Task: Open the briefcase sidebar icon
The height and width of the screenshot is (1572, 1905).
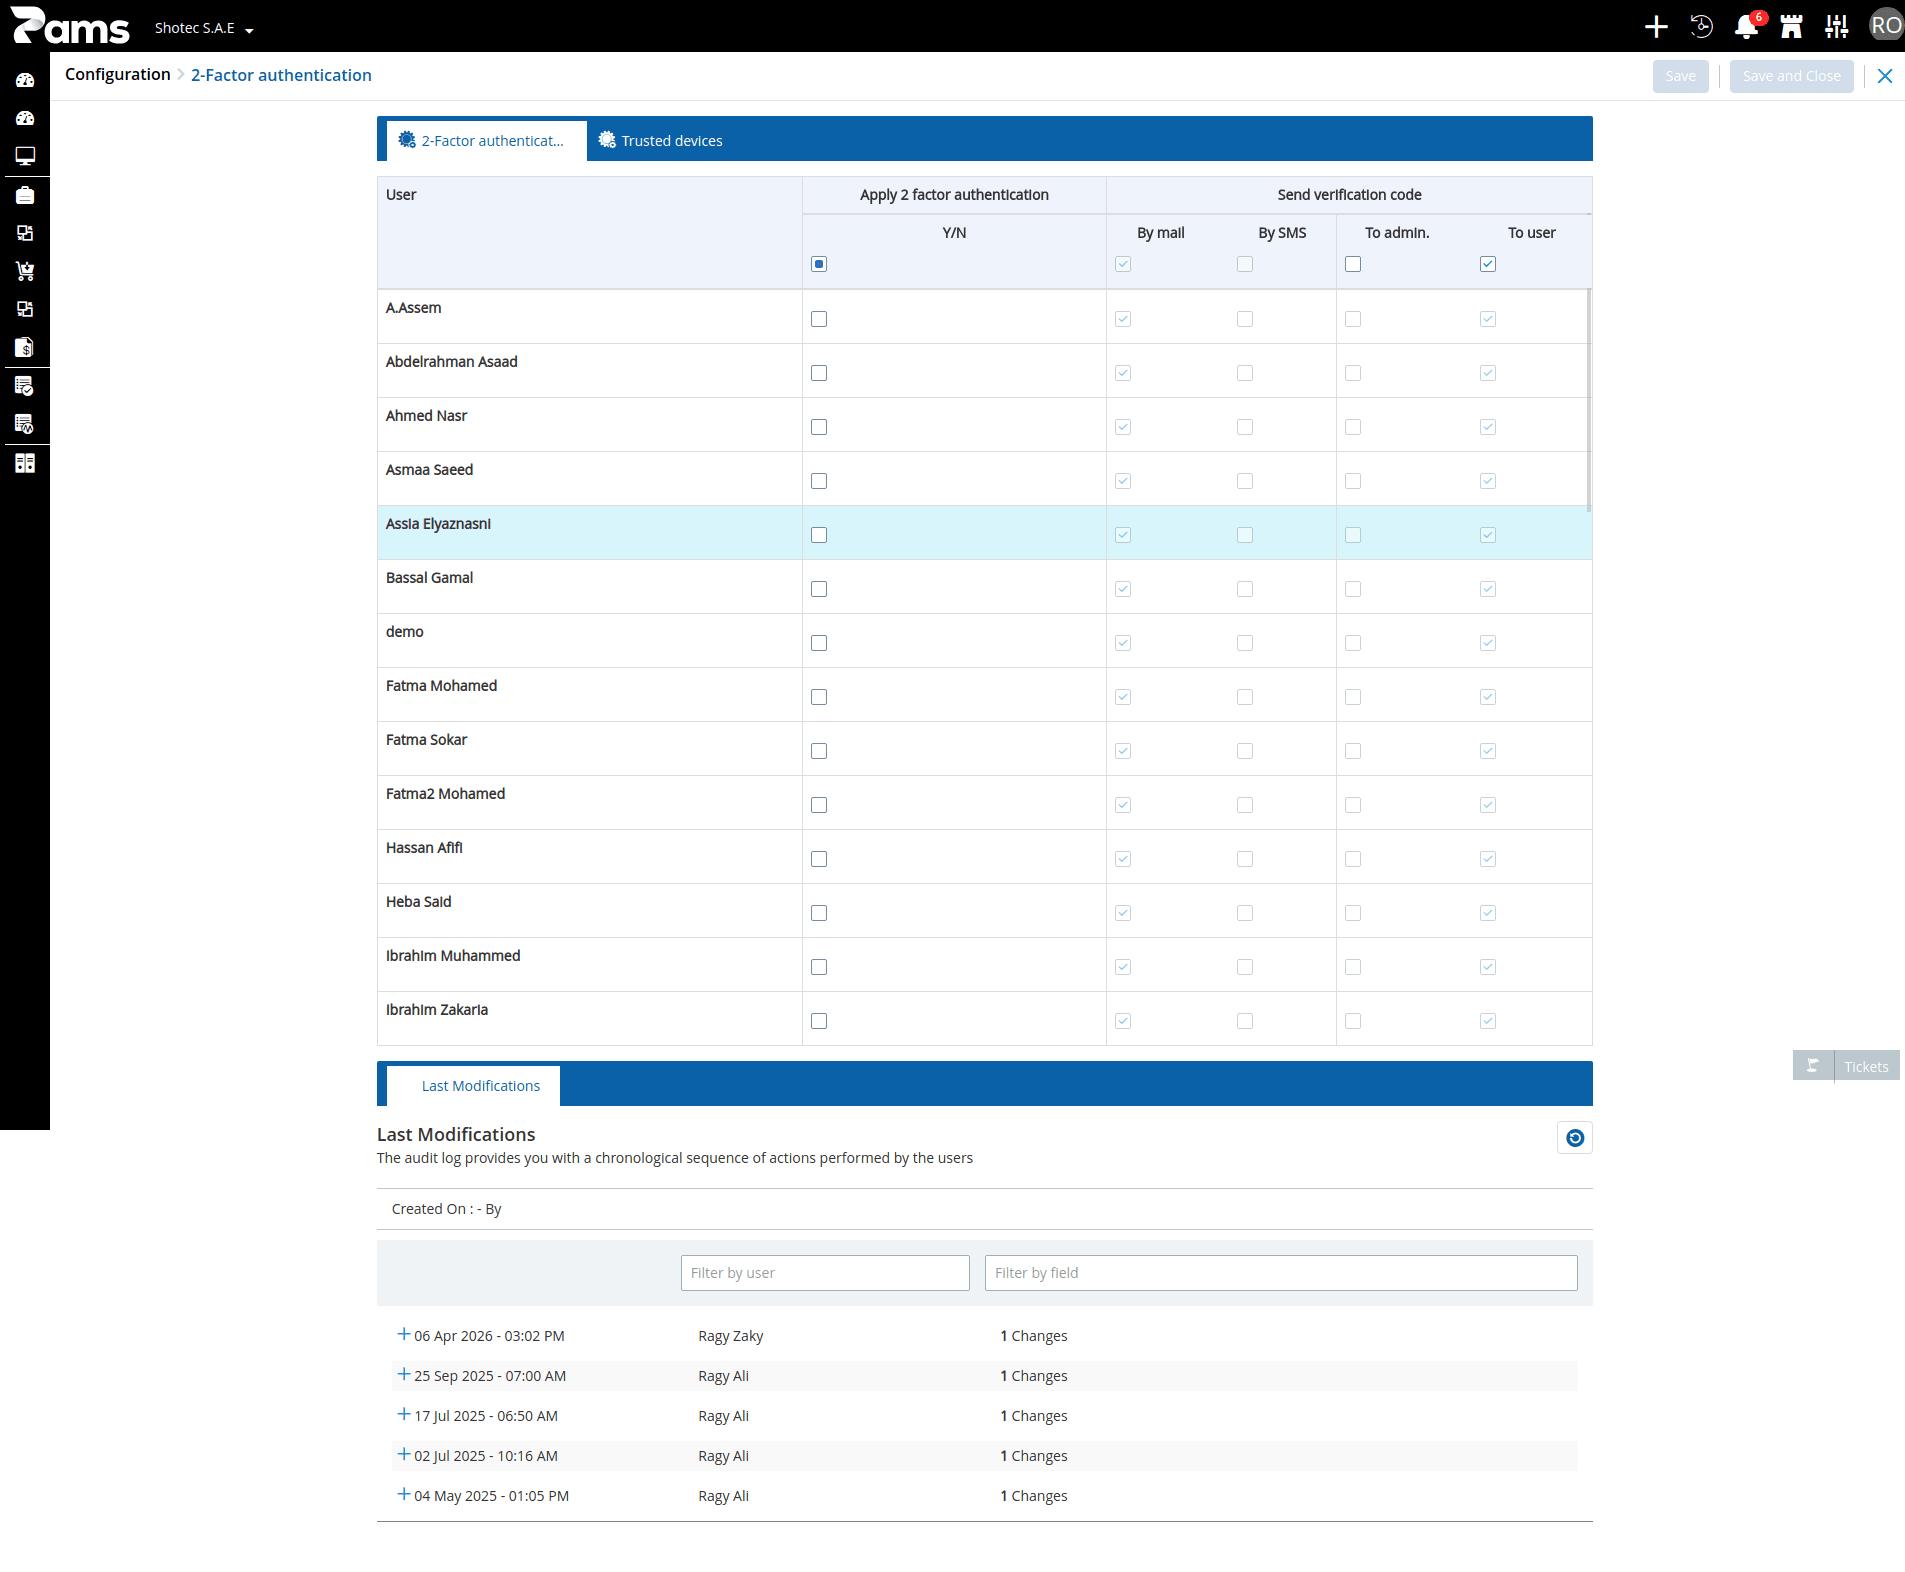Action: click(25, 195)
